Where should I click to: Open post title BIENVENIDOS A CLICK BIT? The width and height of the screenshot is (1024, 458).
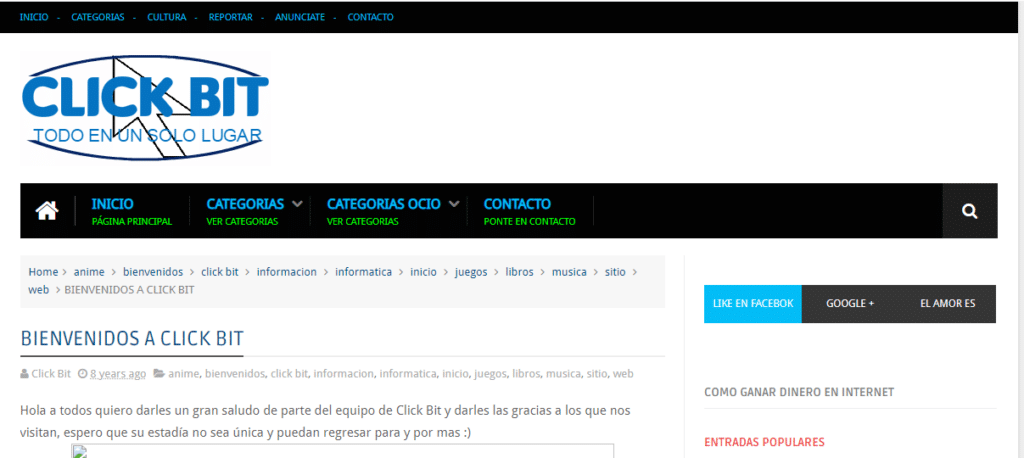tap(132, 338)
